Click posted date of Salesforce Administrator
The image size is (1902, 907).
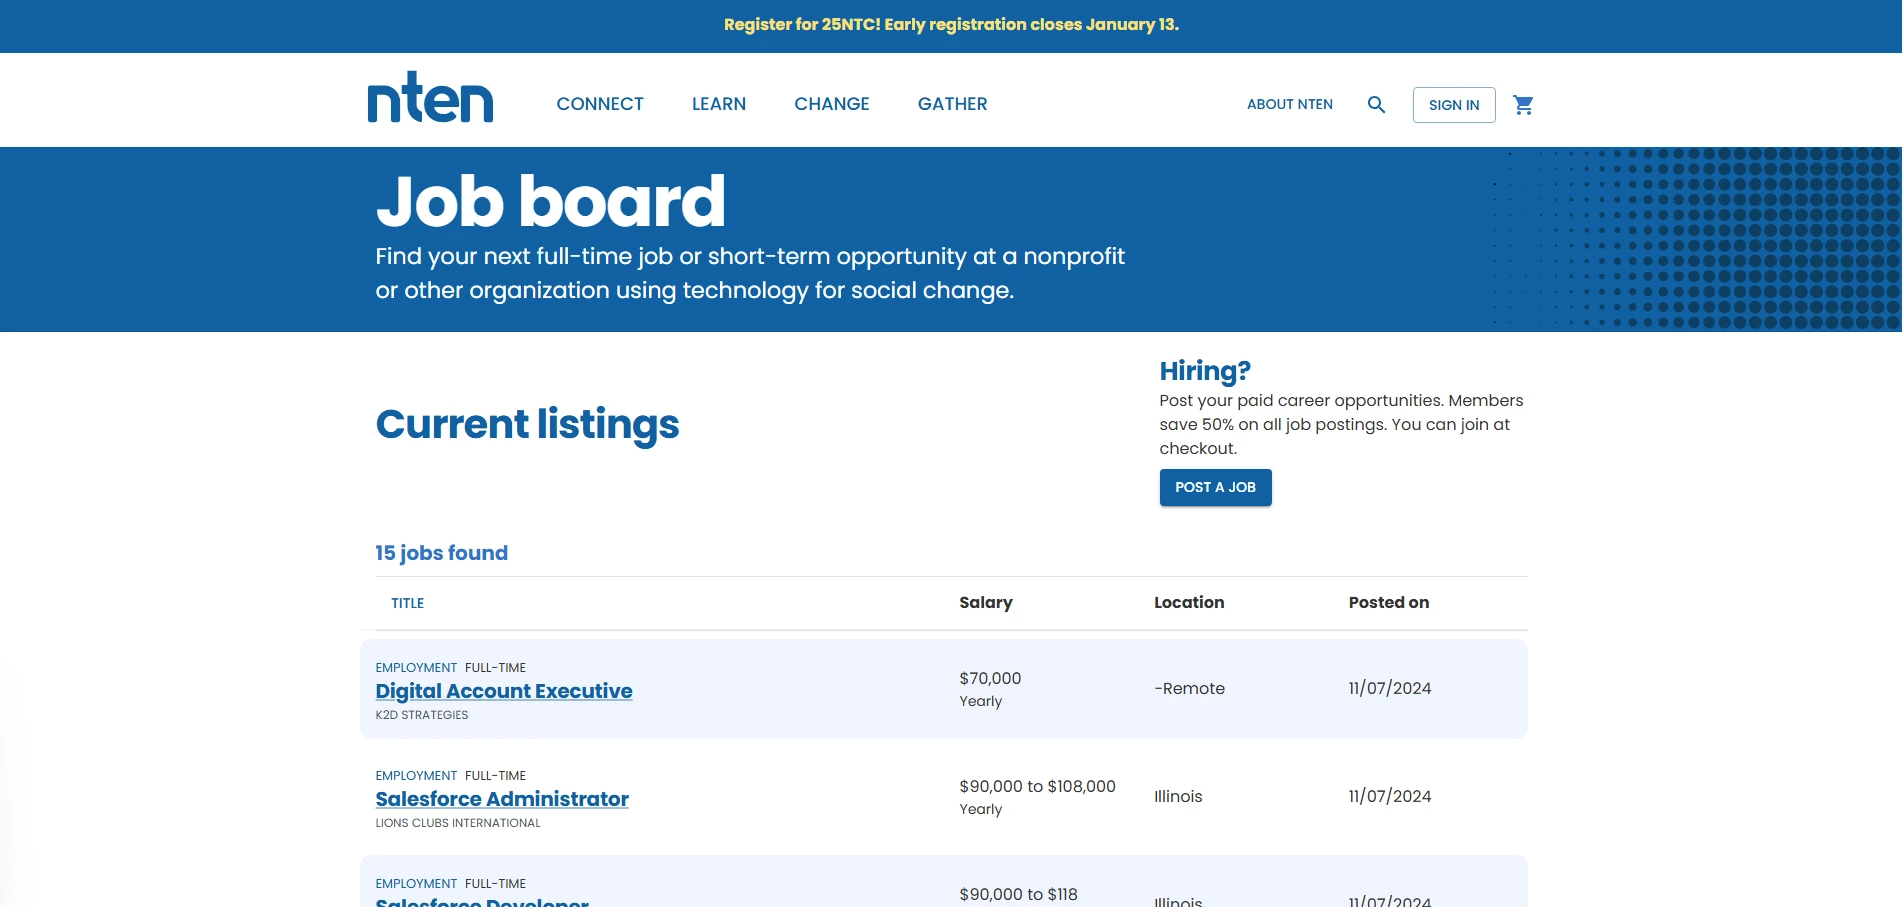click(1389, 796)
